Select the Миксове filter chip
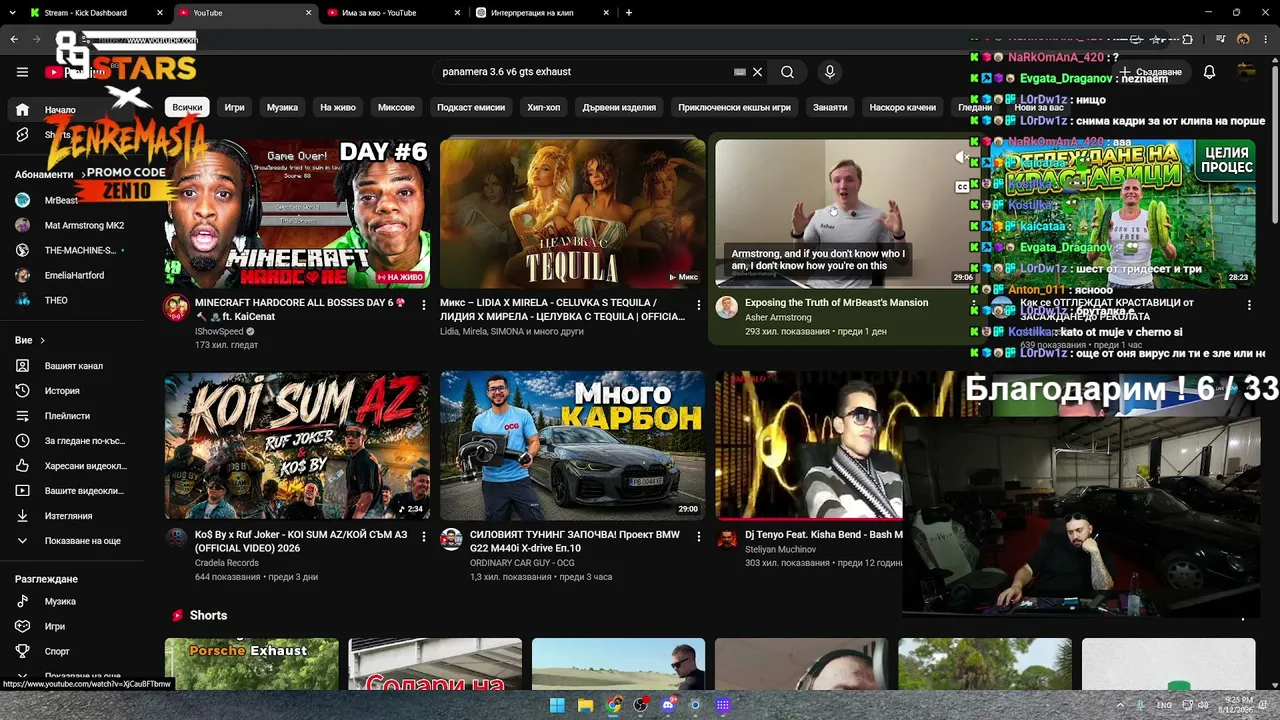Viewport: 1280px width, 720px height. coord(396,107)
